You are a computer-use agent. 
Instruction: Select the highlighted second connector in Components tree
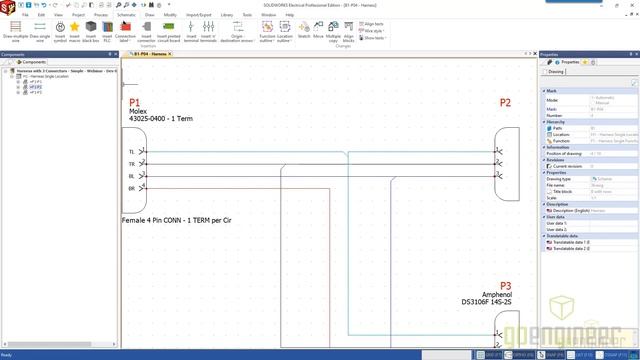36,87
